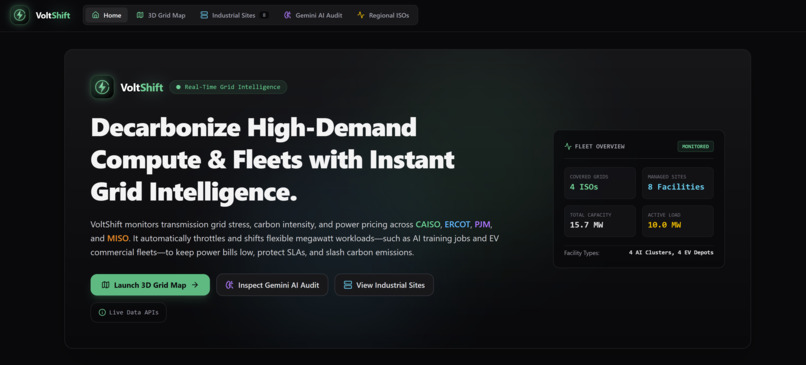Click the pulse icon beside Regional ISOs
Viewport: 806px width, 365px height.
361,15
